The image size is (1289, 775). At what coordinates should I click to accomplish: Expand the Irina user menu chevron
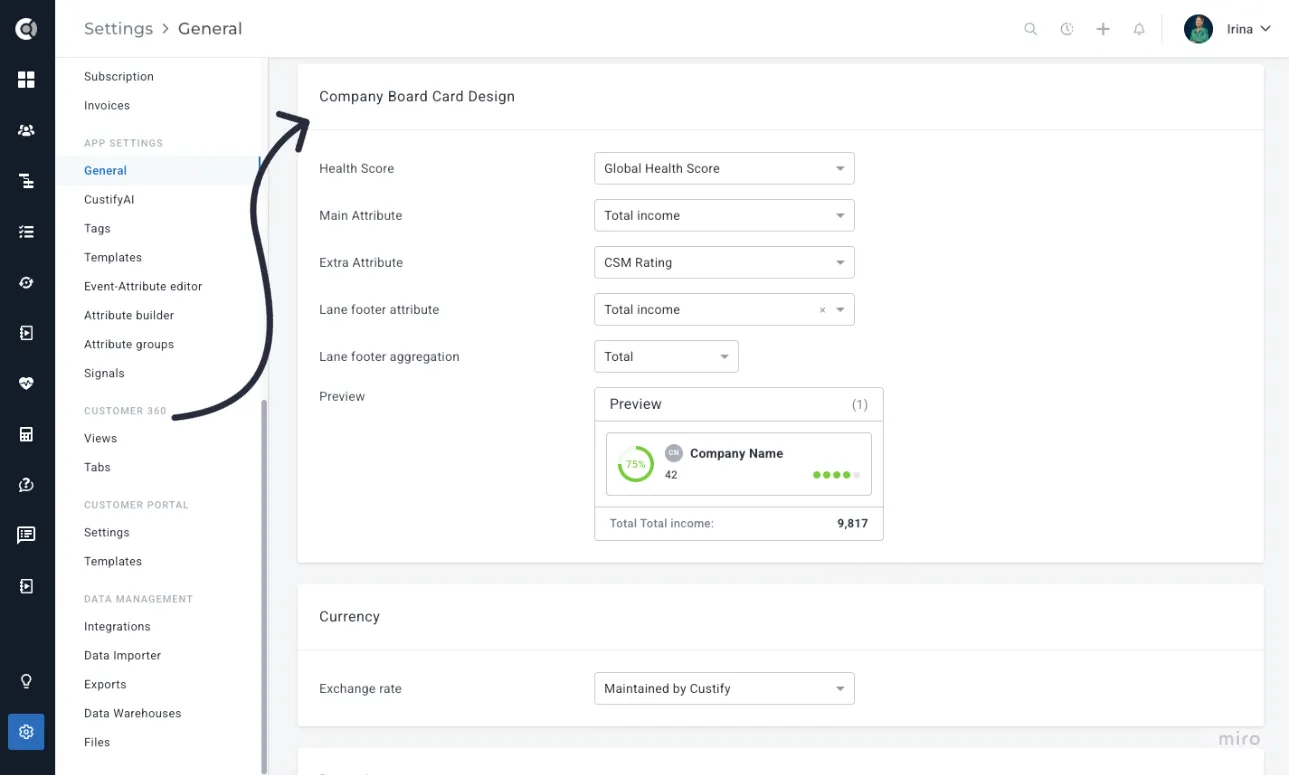[x=1265, y=29]
